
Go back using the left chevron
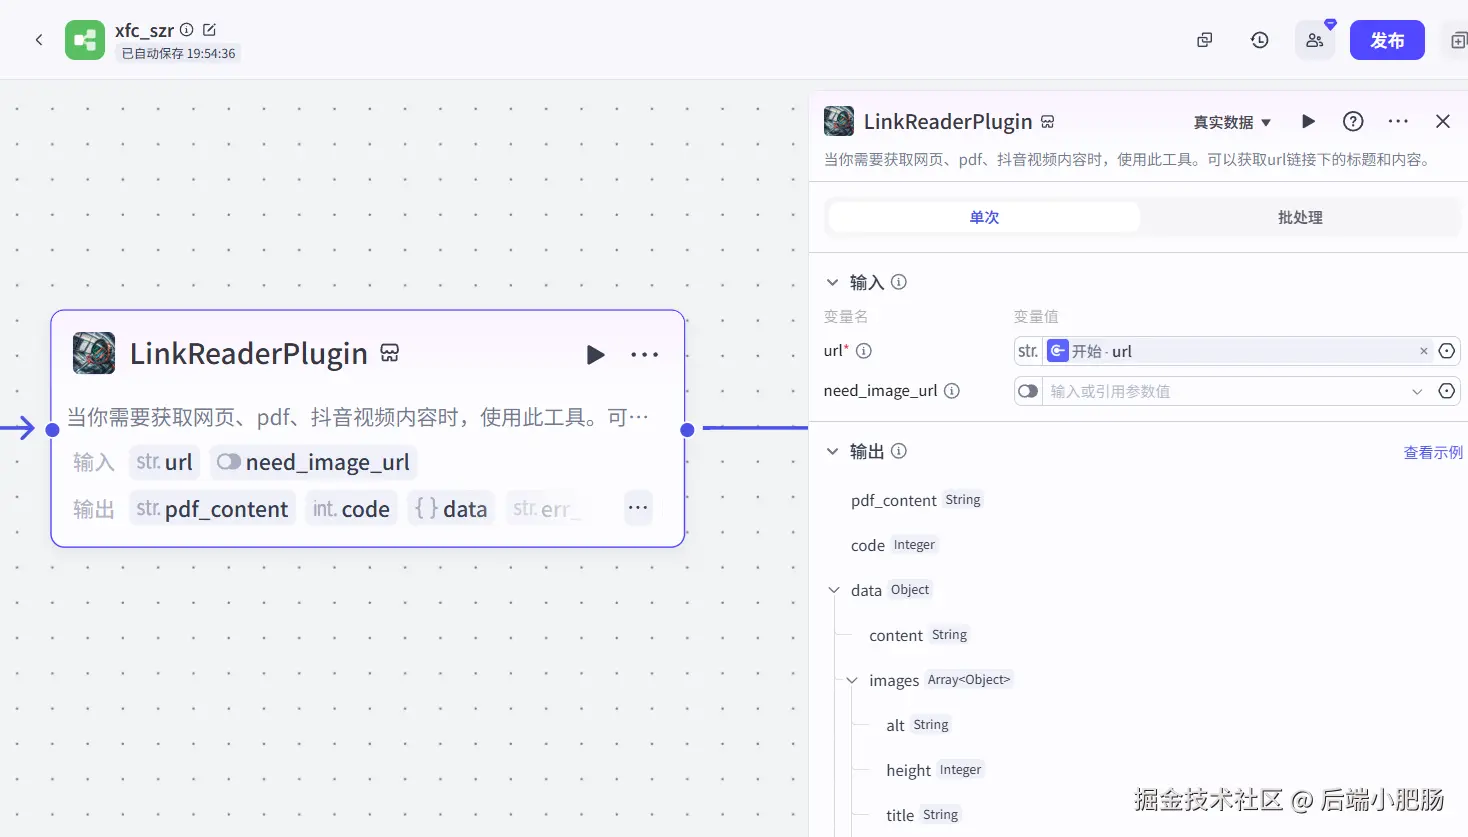(x=39, y=40)
